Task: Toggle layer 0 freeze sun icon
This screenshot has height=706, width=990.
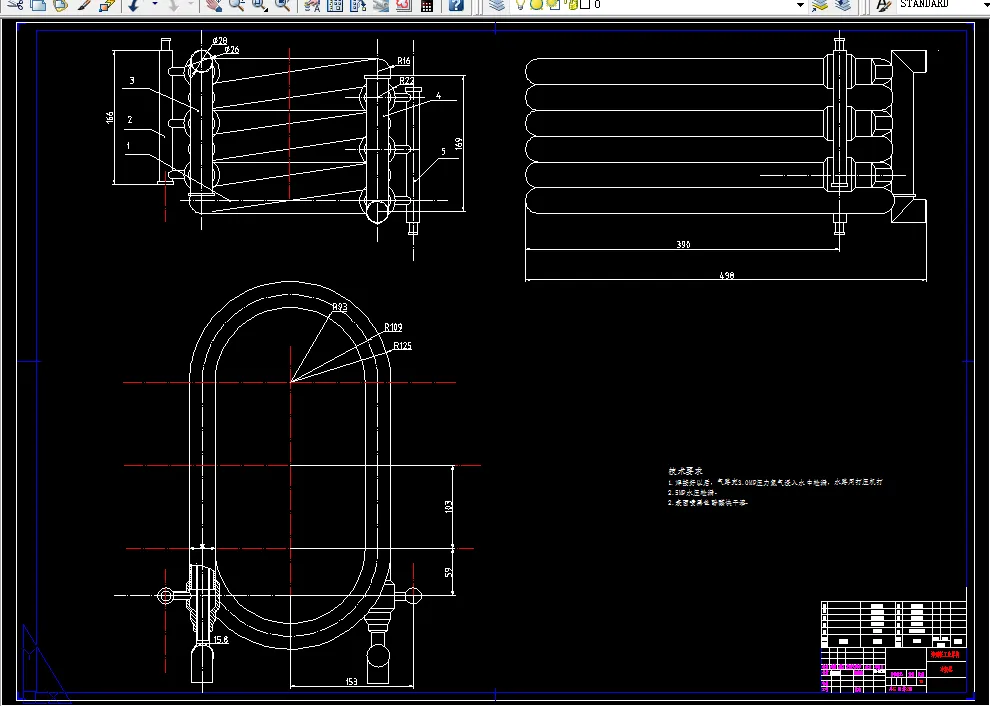Action: [x=535, y=4]
